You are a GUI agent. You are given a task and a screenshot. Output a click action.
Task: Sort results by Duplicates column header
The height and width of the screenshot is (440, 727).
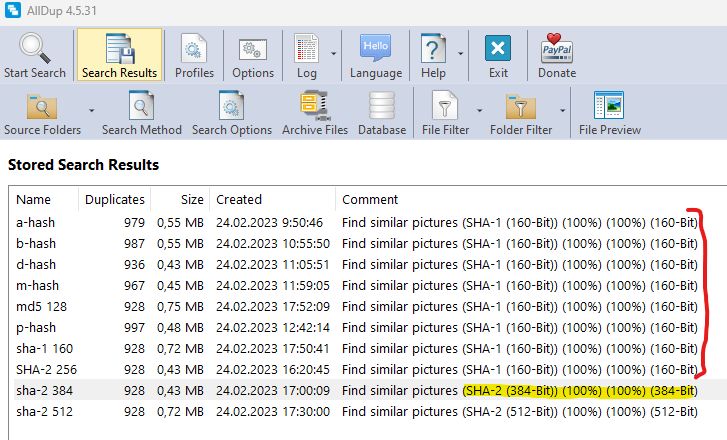pos(114,199)
